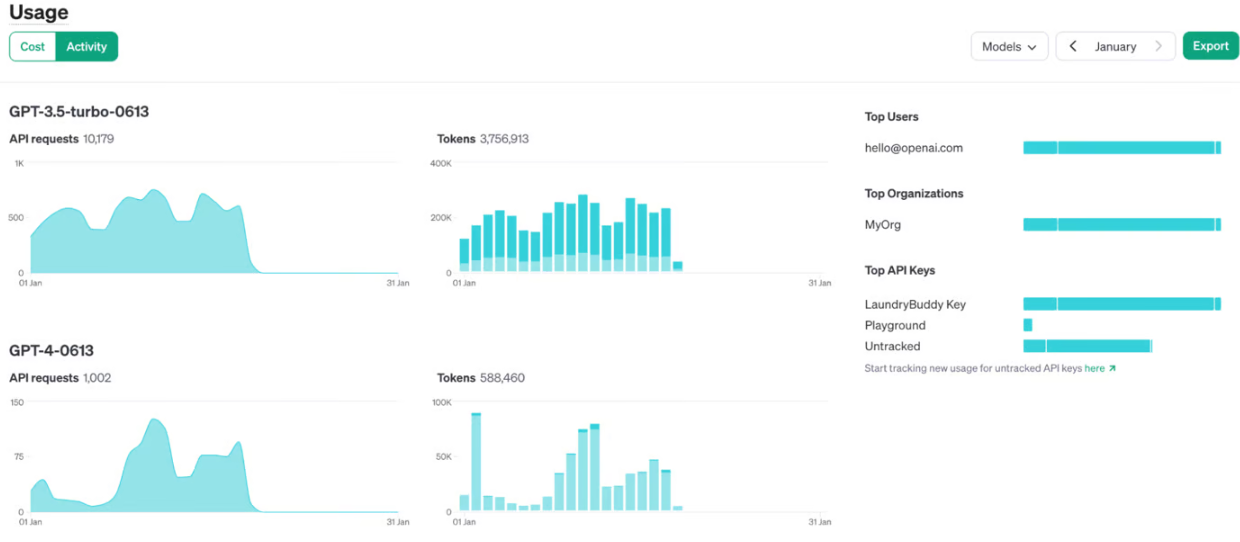This screenshot has width=1240, height=542.
Task: Select the Activity toggle
Action: coord(87,46)
